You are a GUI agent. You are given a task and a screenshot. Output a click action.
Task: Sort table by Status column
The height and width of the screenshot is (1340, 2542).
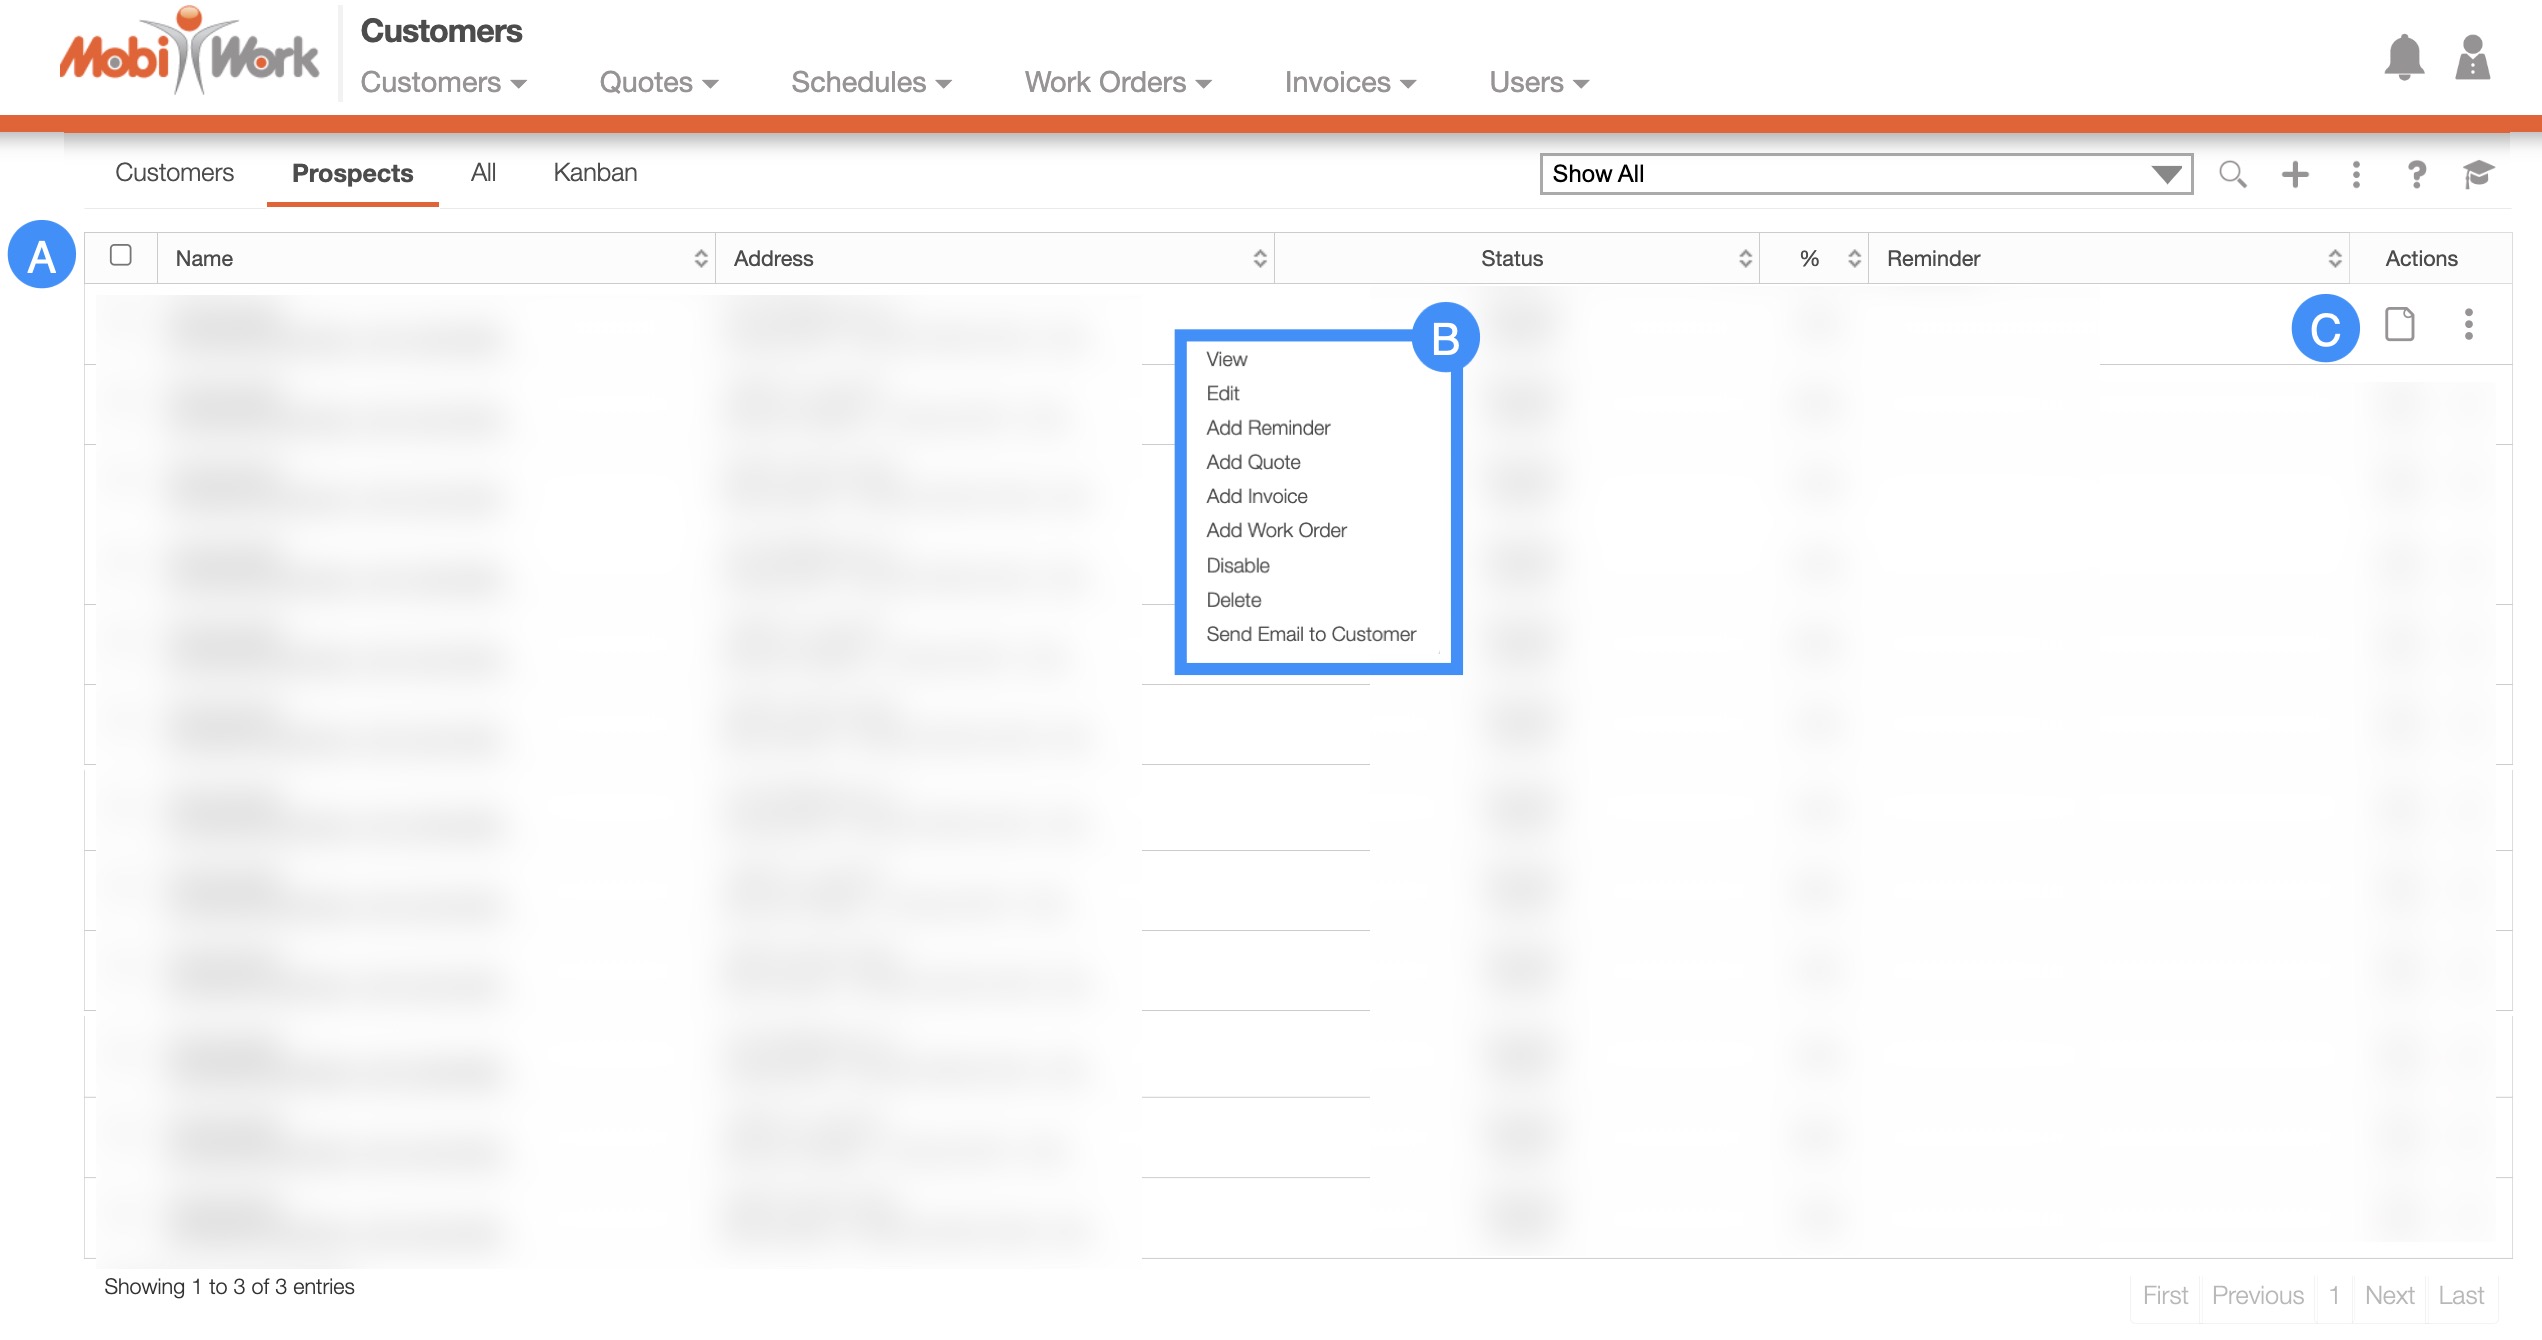[x=1513, y=258]
